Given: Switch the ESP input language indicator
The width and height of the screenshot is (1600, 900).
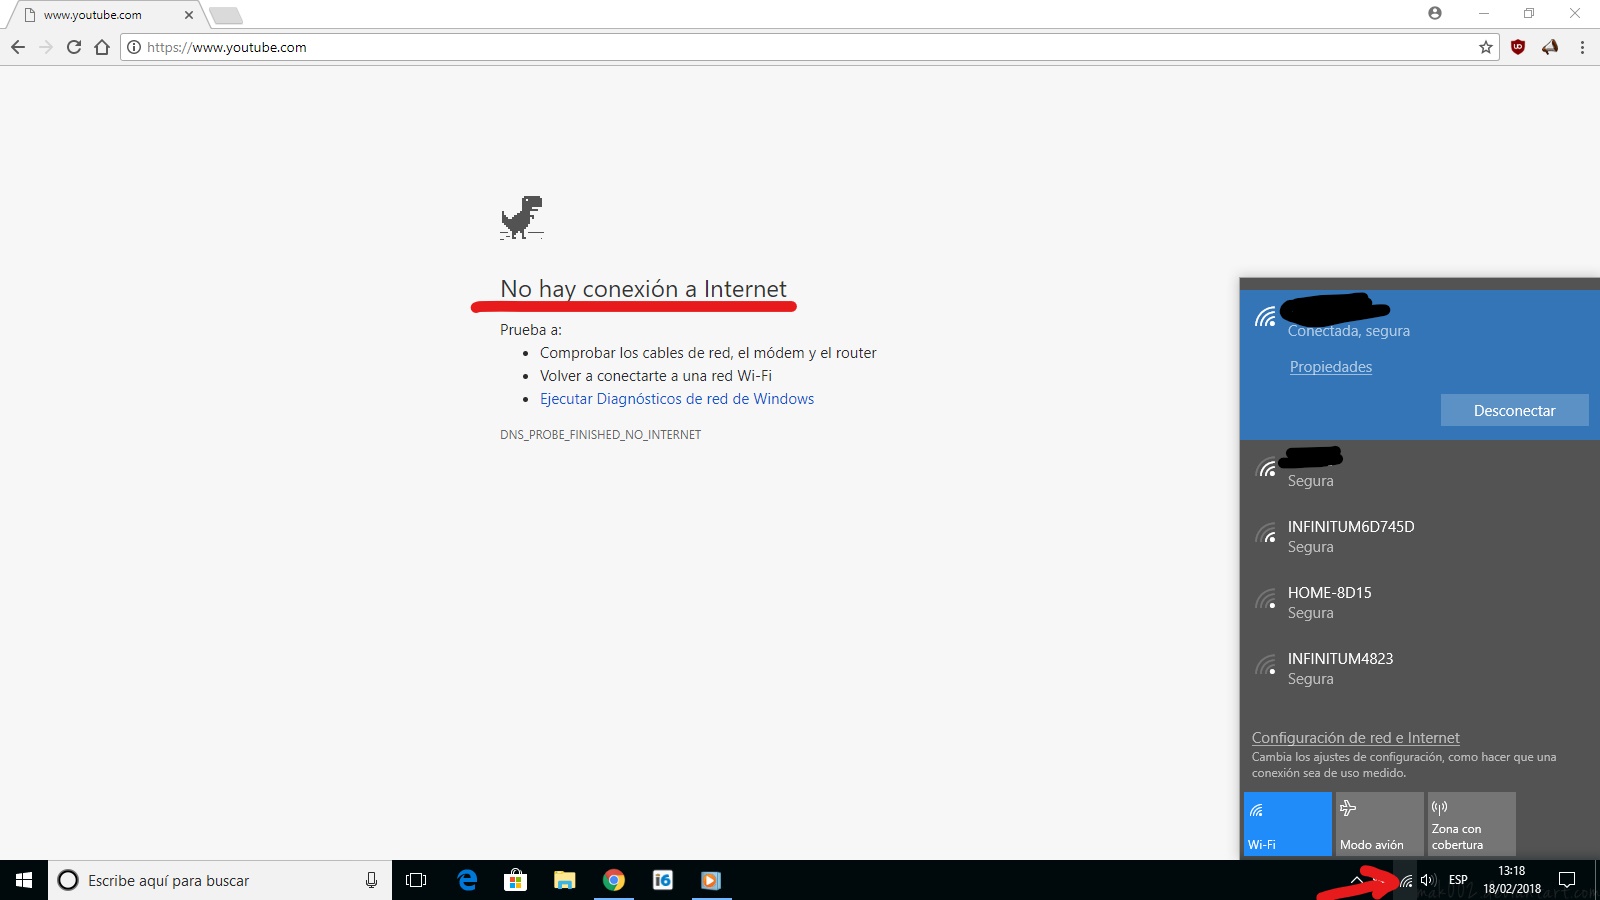Looking at the screenshot, I should (x=1458, y=880).
